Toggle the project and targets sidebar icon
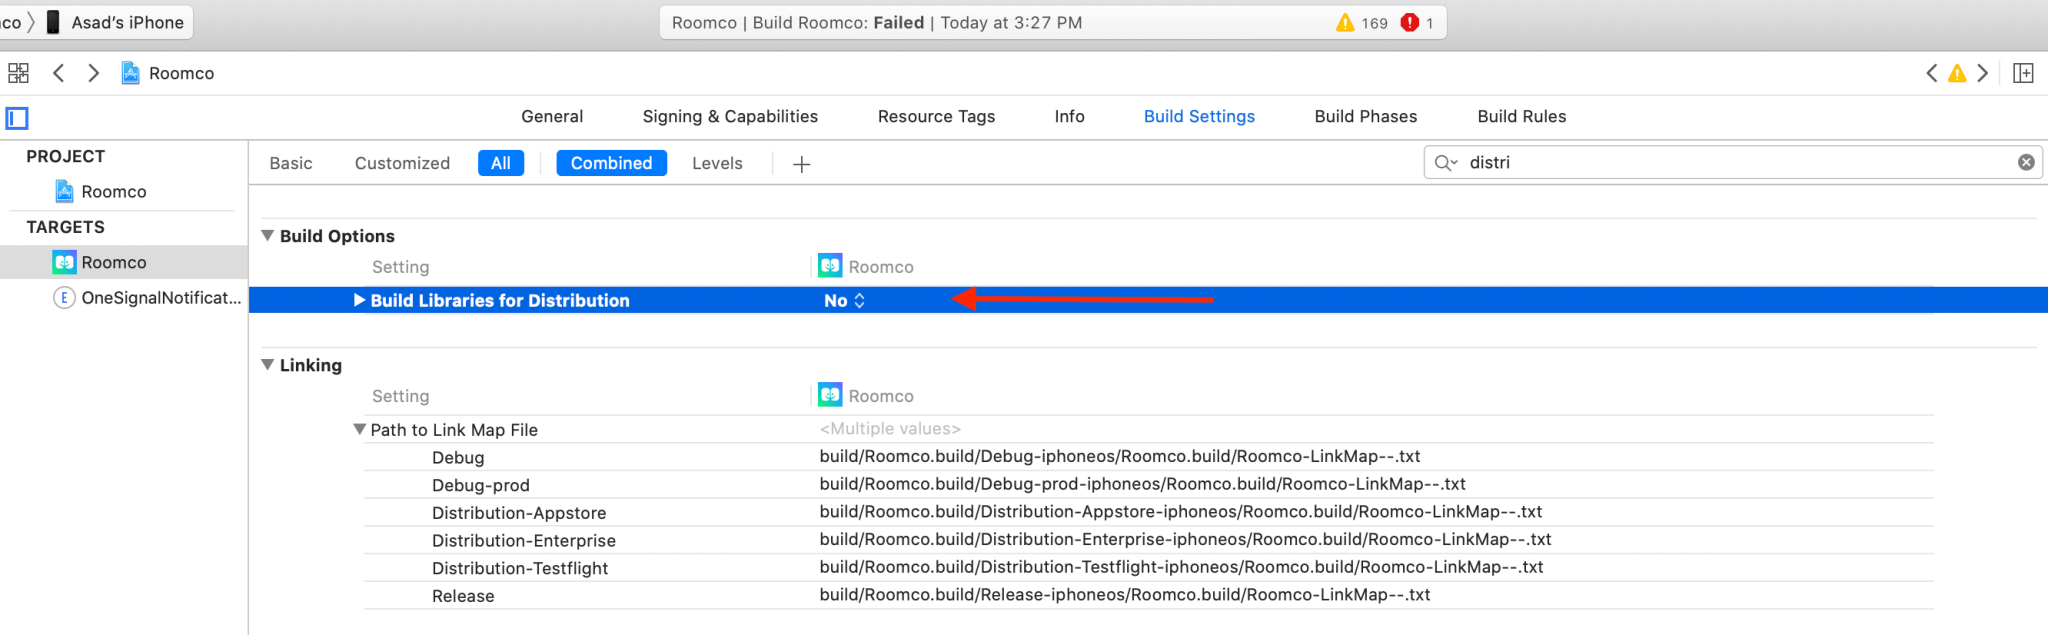The width and height of the screenshot is (2048, 635). point(17,118)
